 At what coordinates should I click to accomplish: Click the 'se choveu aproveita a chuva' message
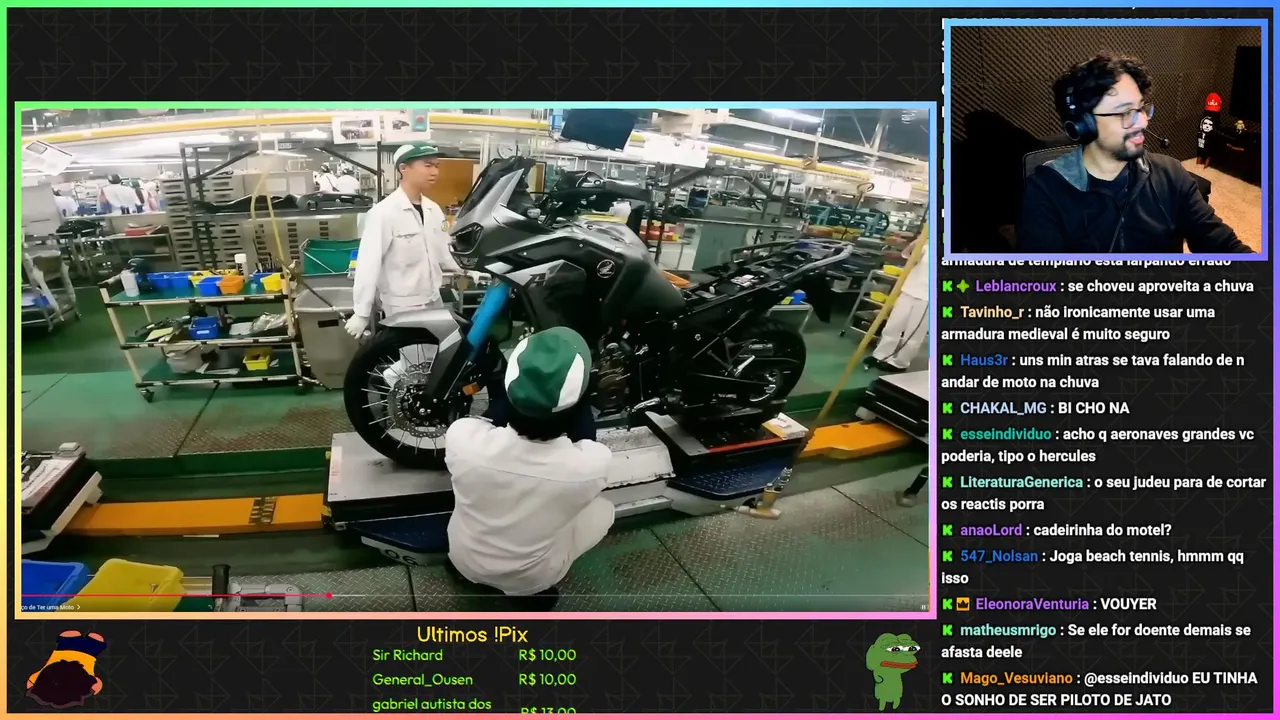pyautogui.click(x=1161, y=286)
